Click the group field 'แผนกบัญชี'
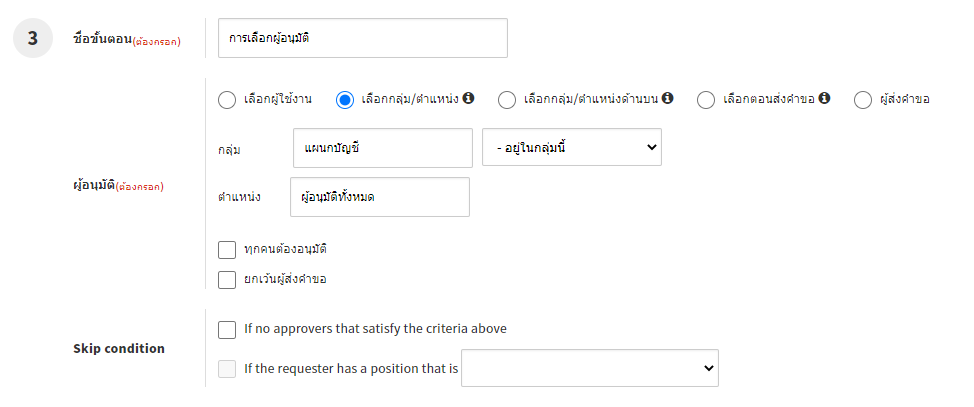Screen dimensions: 974x407 [x=382, y=147]
